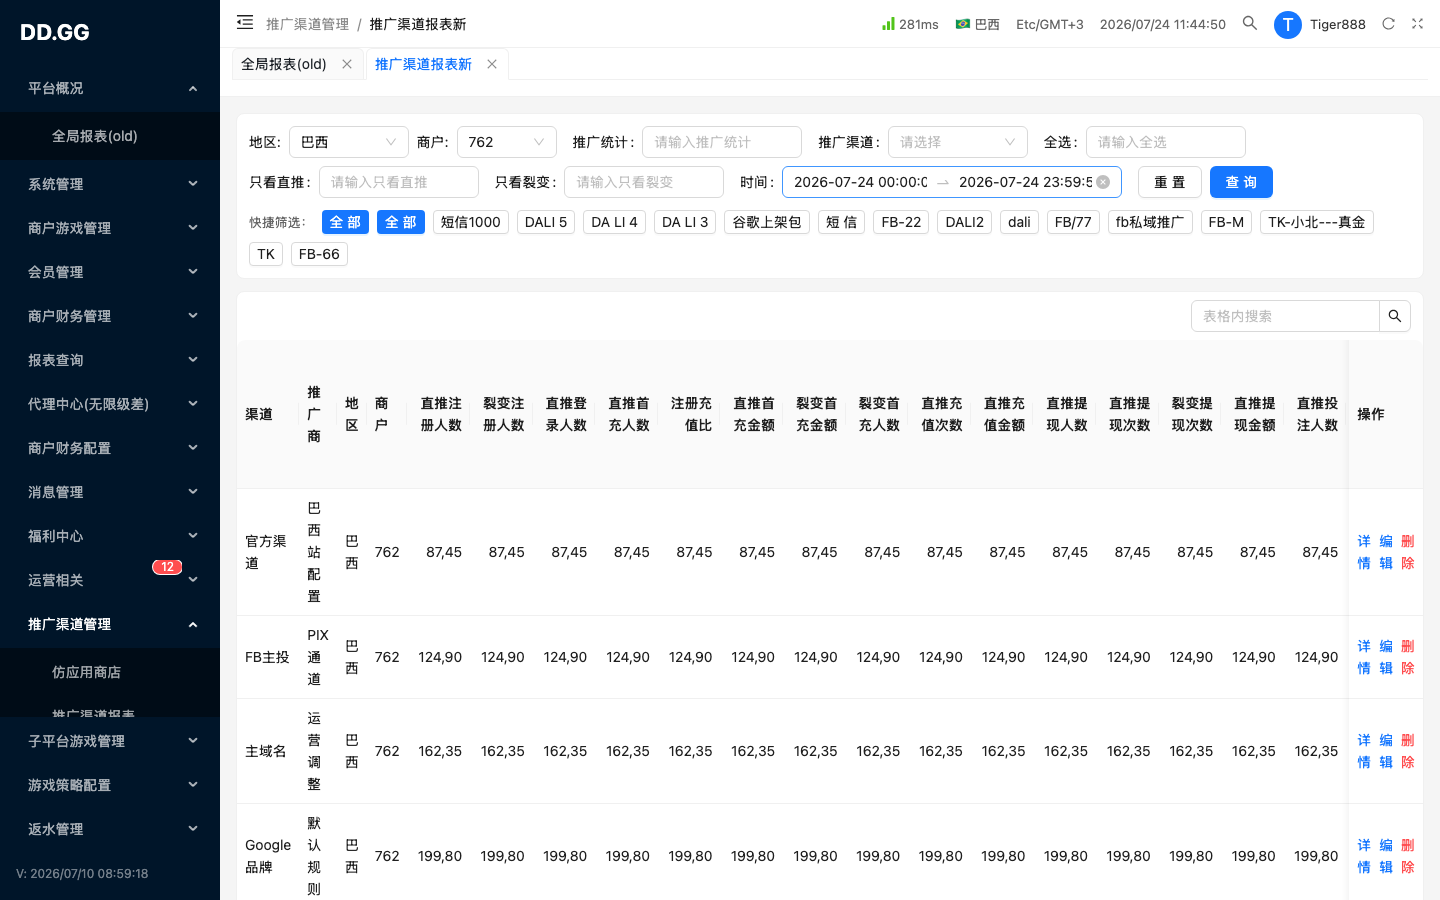Click 删除 for the Google品牌 row
The image size is (1440, 900).
tap(1408, 856)
